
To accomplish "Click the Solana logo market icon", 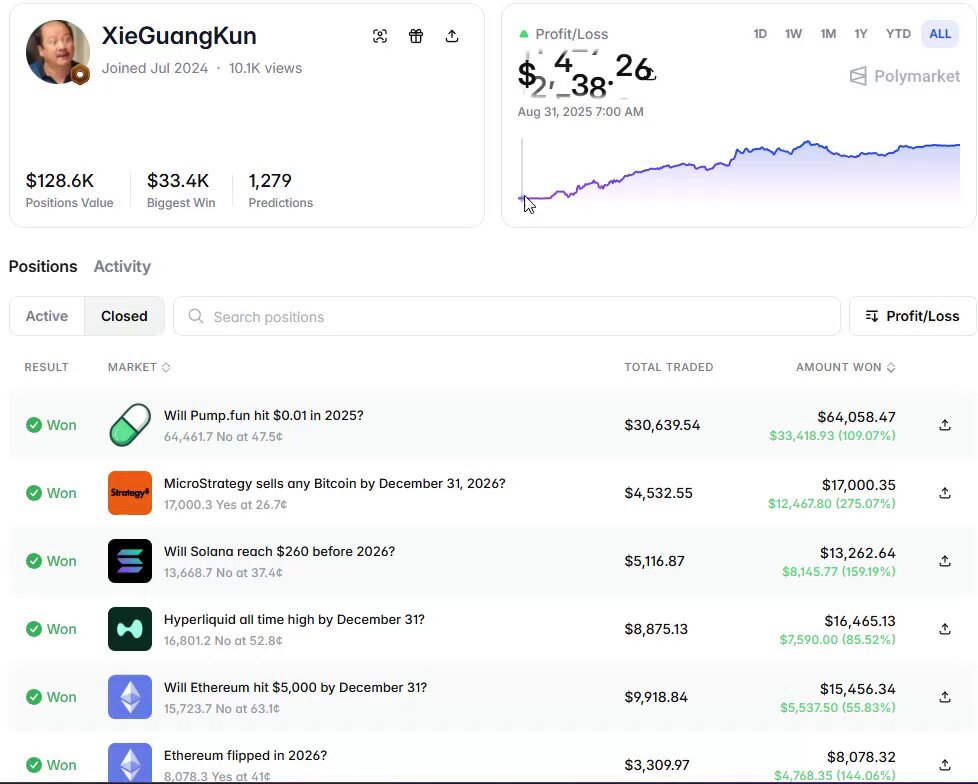I will coord(130,561).
